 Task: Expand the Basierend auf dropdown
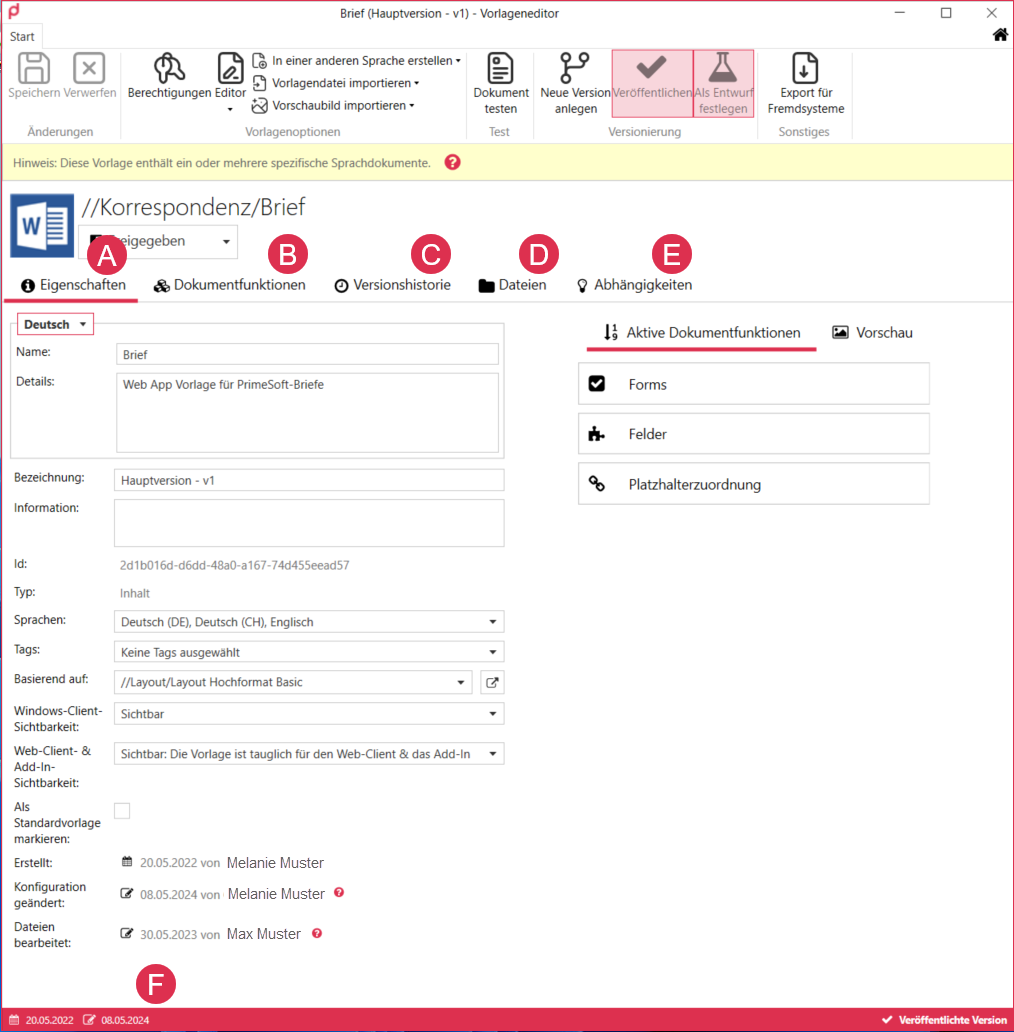pyautogui.click(x=461, y=683)
